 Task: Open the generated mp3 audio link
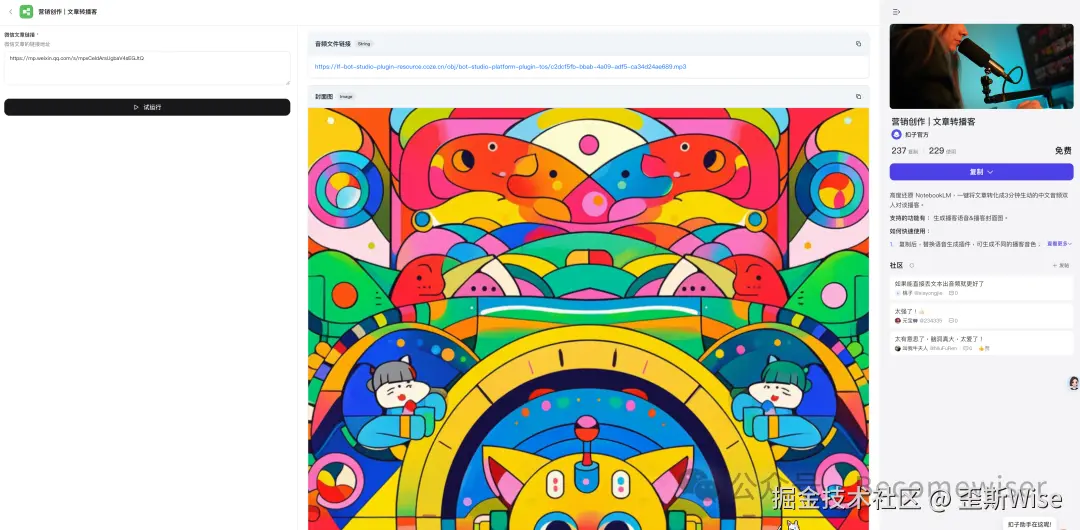500,67
